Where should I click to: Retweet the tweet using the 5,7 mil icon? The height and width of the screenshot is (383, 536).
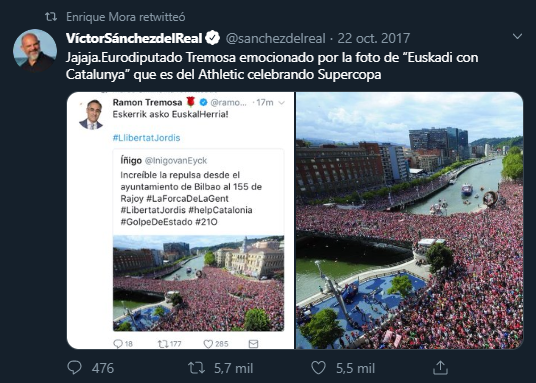(196, 368)
